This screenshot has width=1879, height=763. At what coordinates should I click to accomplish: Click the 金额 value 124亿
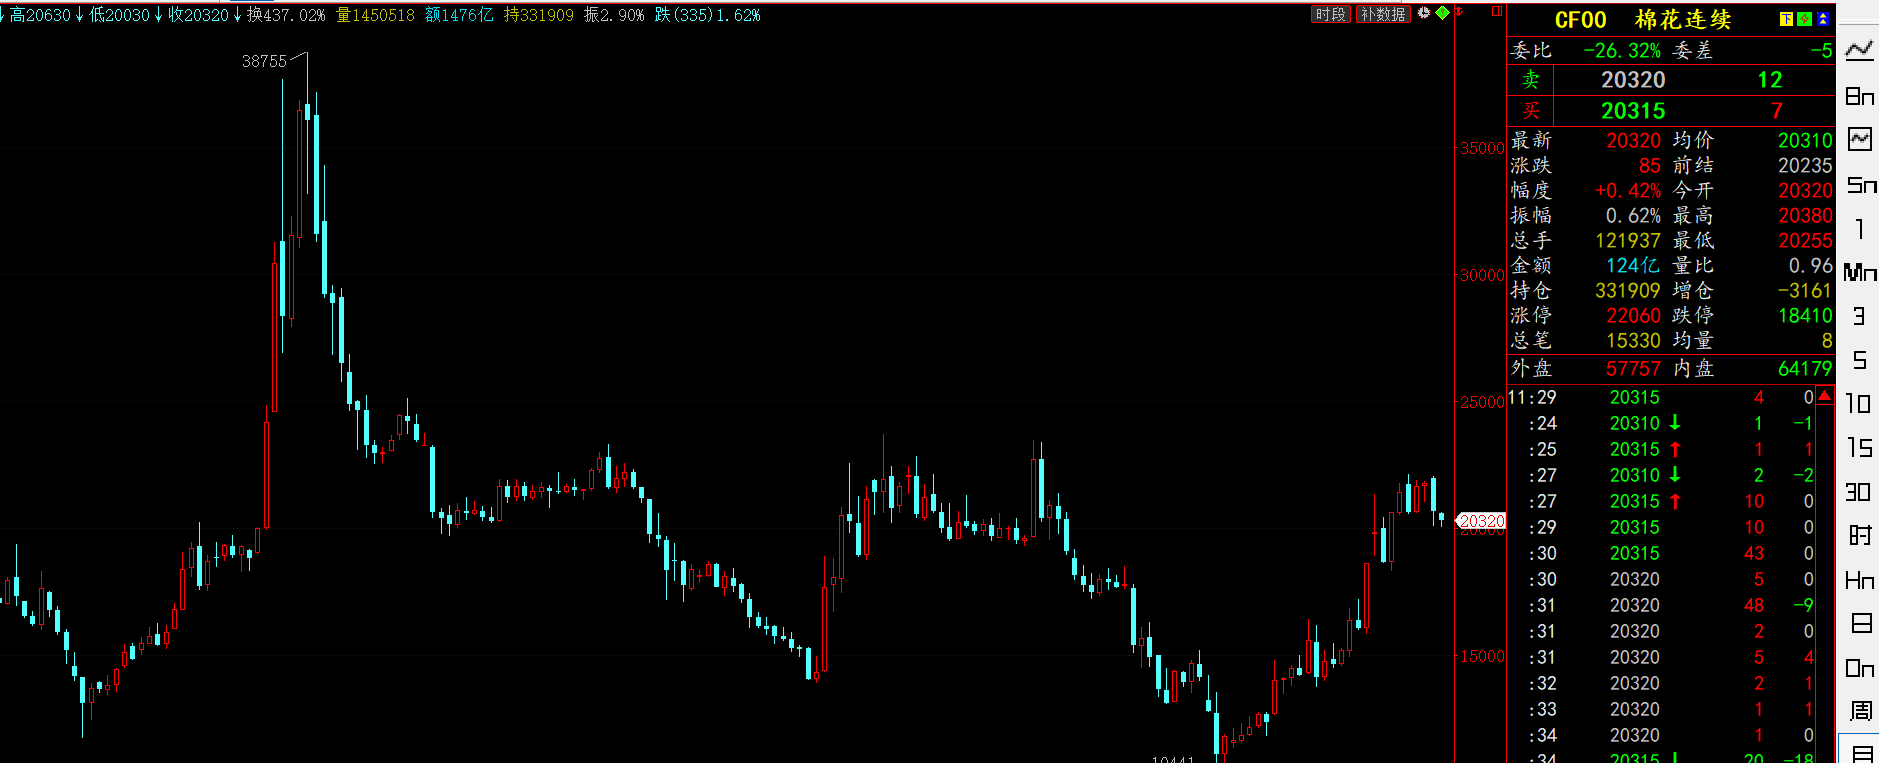pyautogui.click(x=1633, y=266)
